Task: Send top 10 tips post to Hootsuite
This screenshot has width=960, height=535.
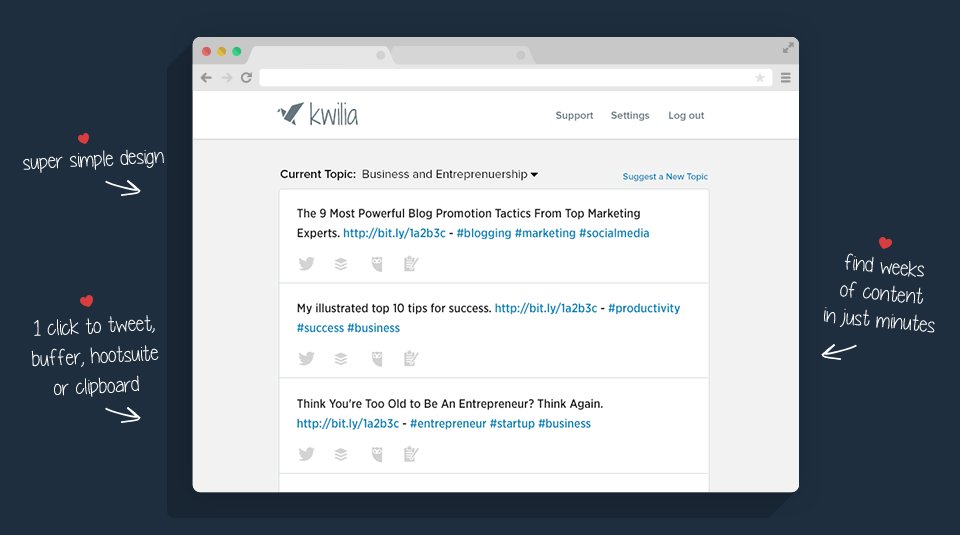Action: tap(377, 359)
